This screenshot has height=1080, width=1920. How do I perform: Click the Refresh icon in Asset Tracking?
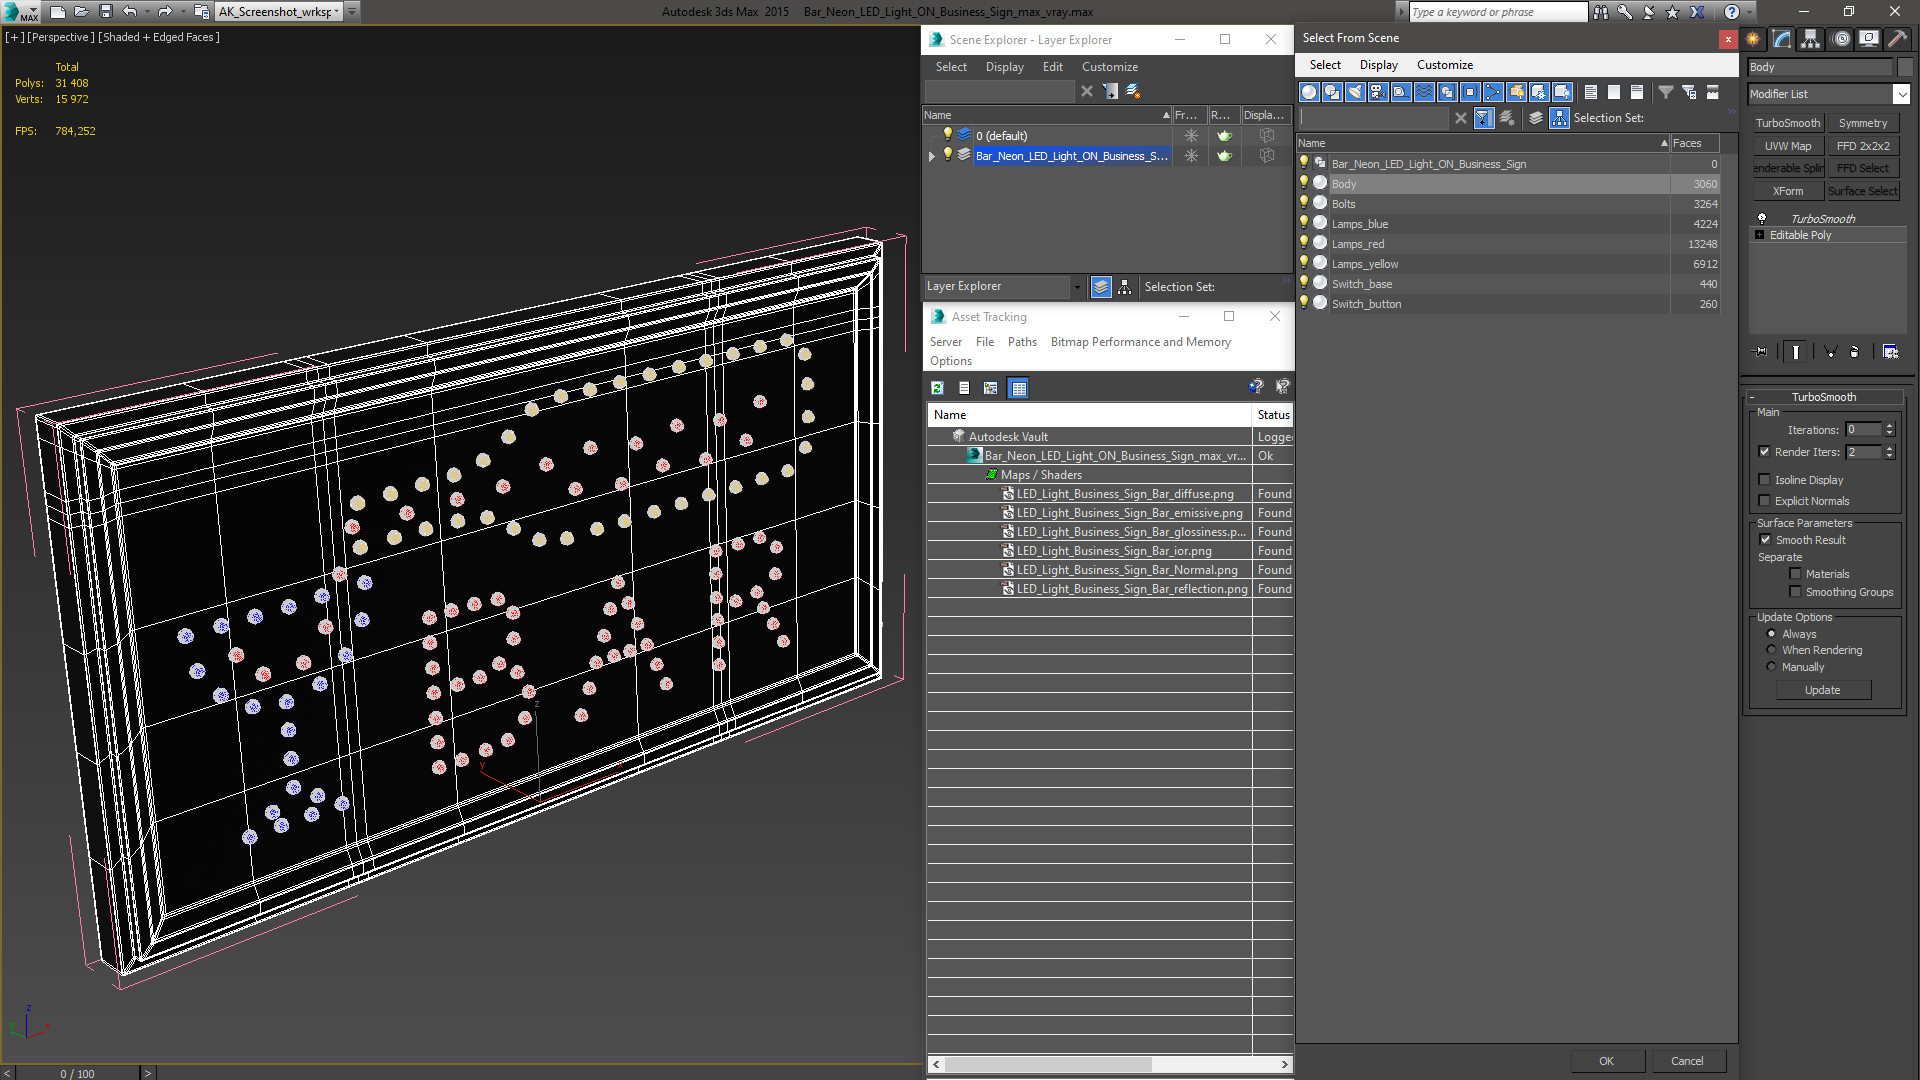coord(937,388)
